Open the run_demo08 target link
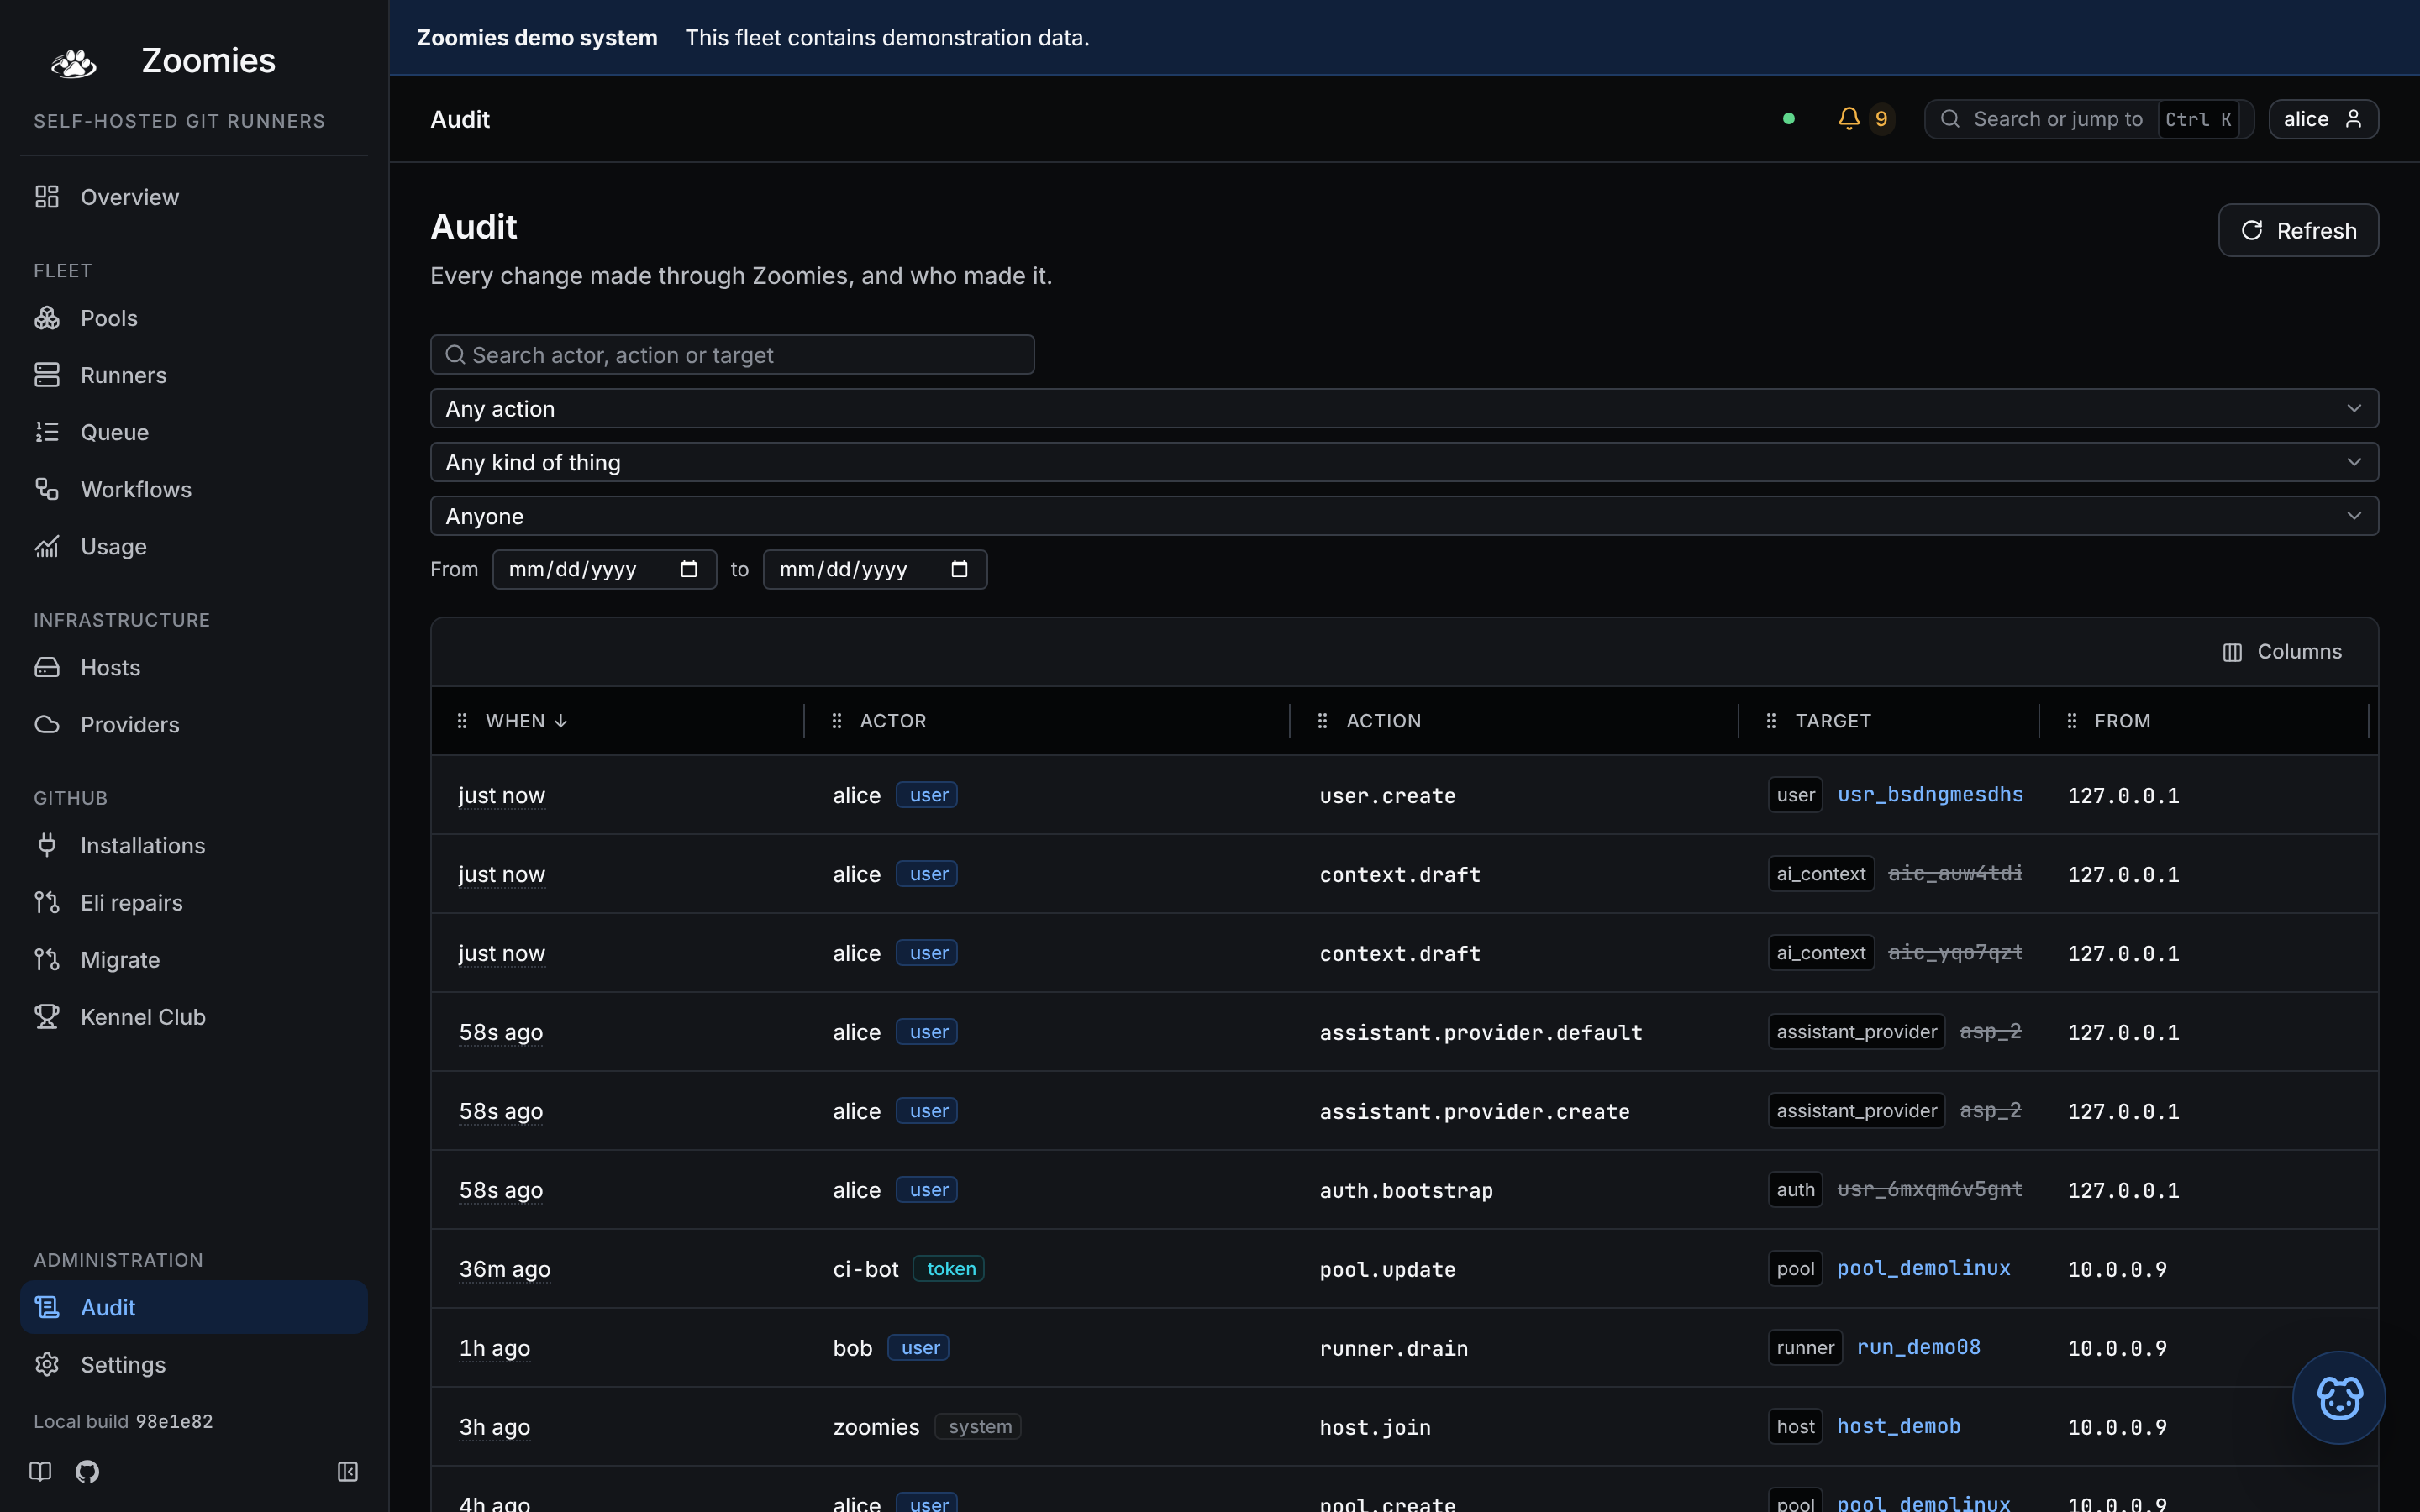 [1918, 1347]
